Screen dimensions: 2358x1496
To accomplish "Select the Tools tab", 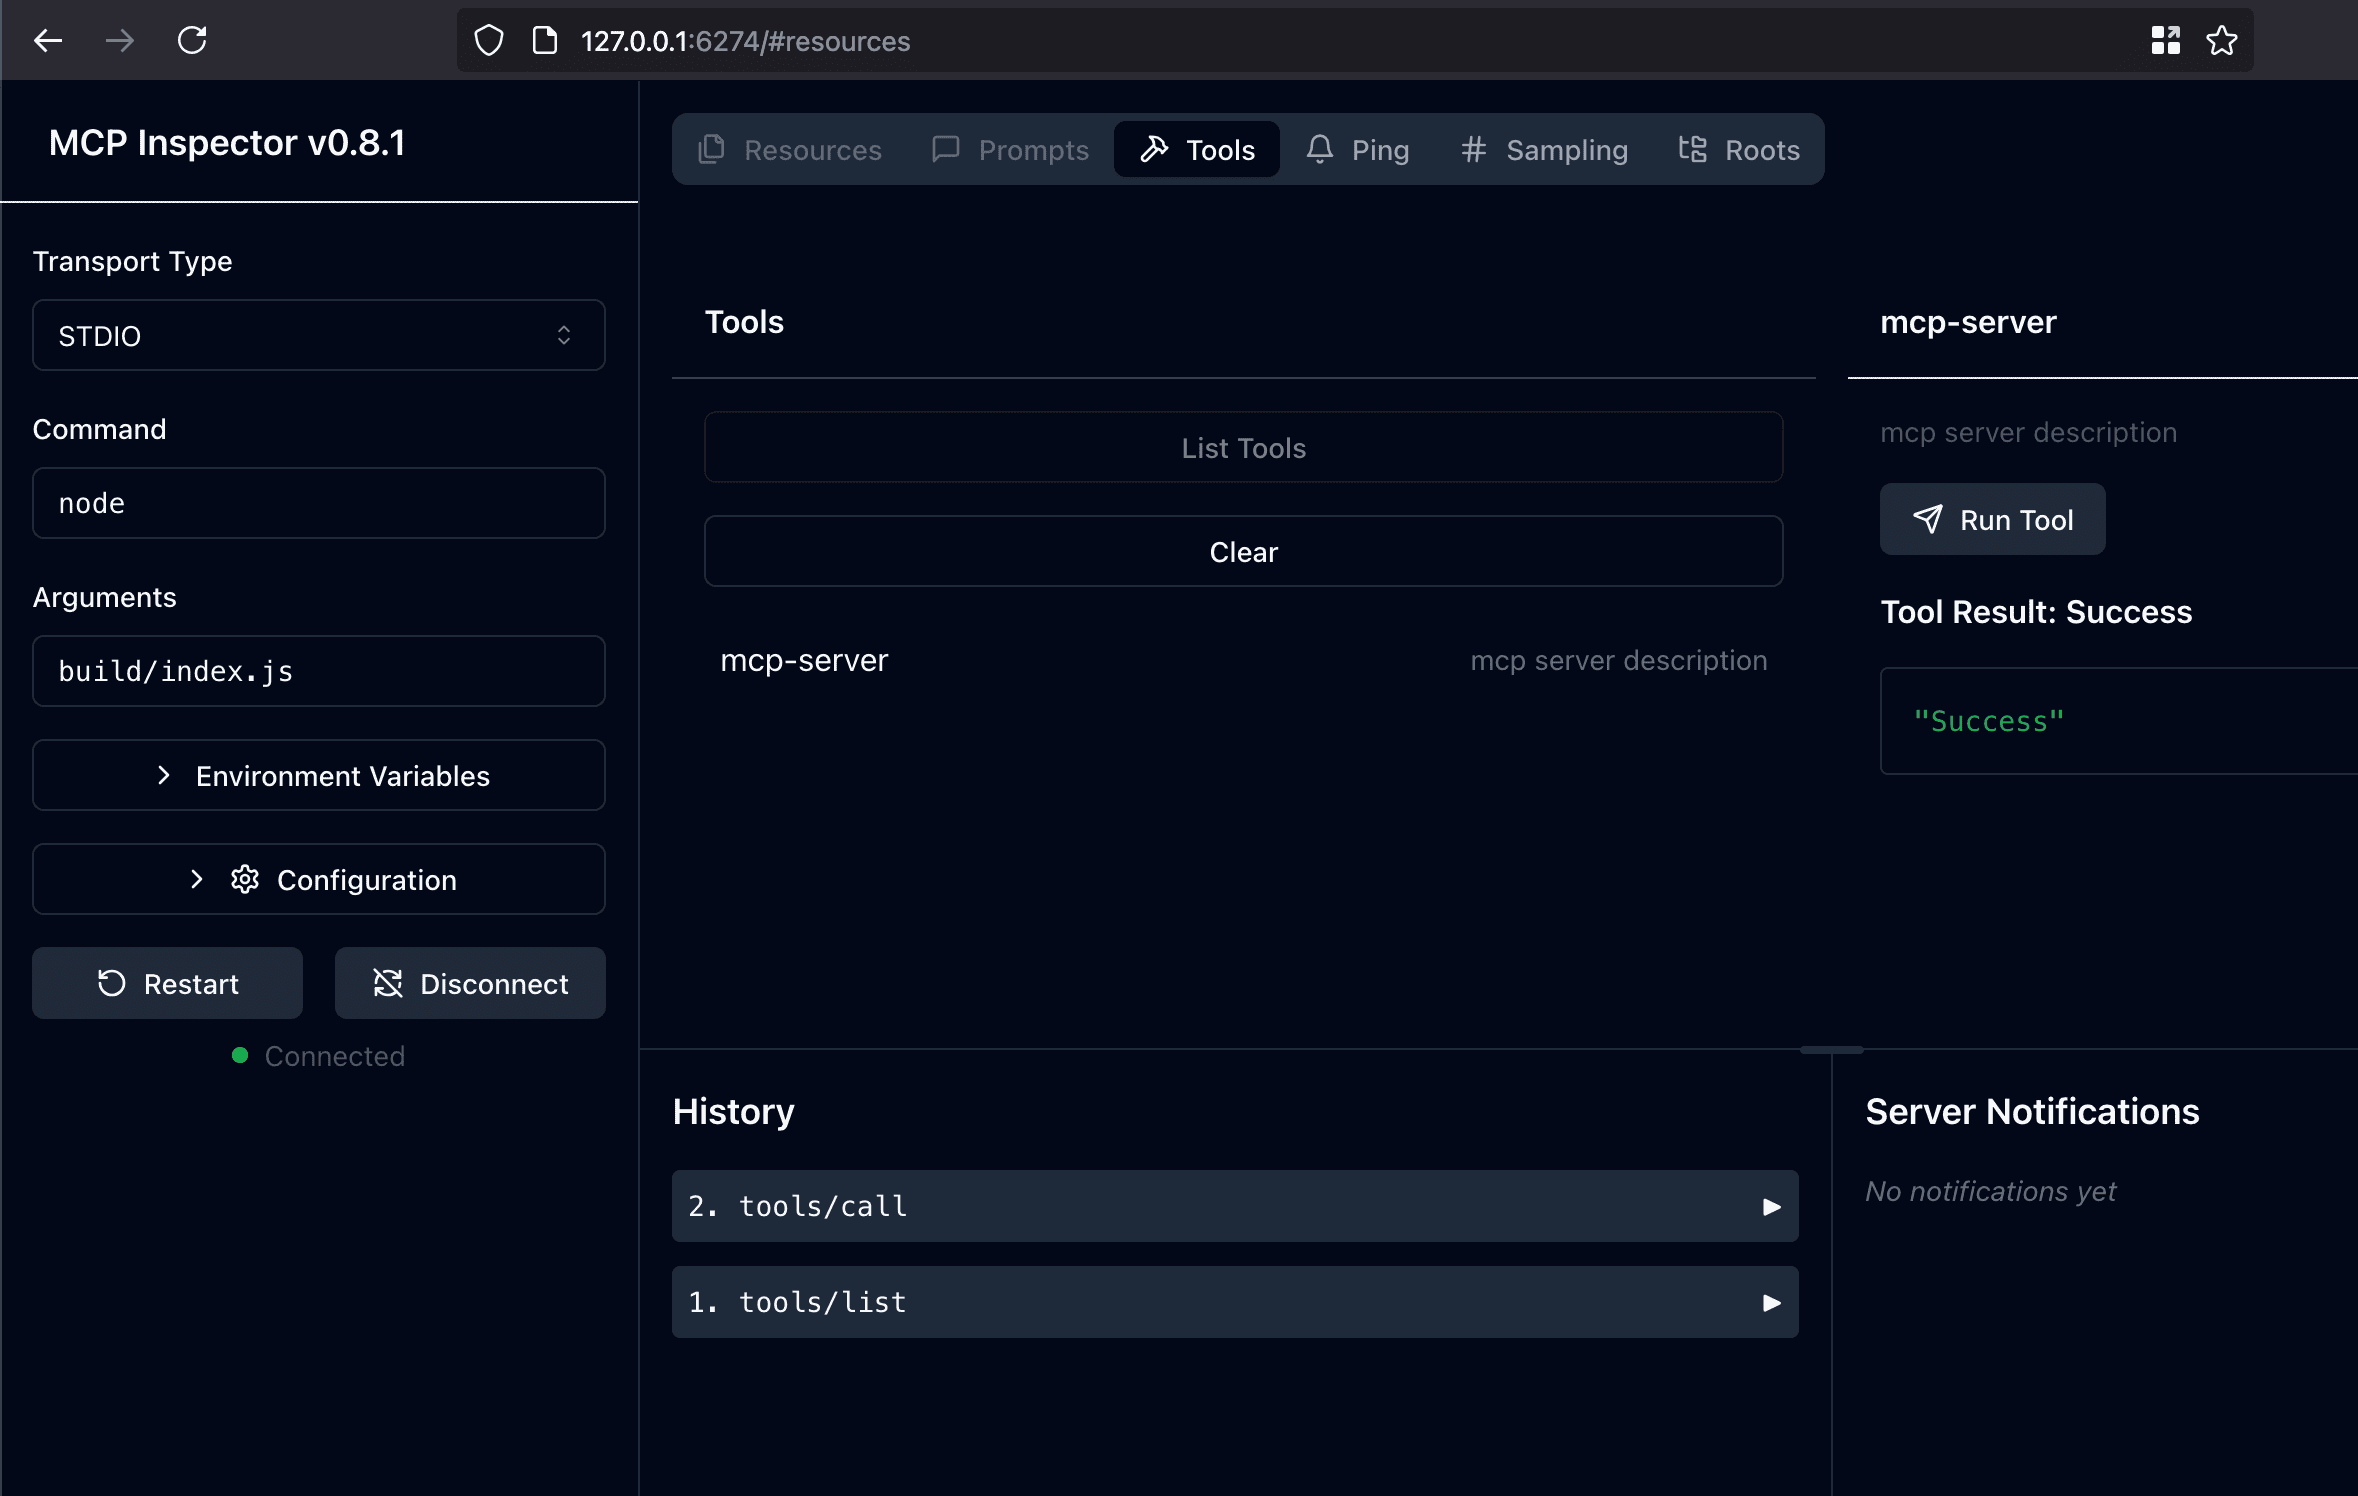I will [1197, 150].
